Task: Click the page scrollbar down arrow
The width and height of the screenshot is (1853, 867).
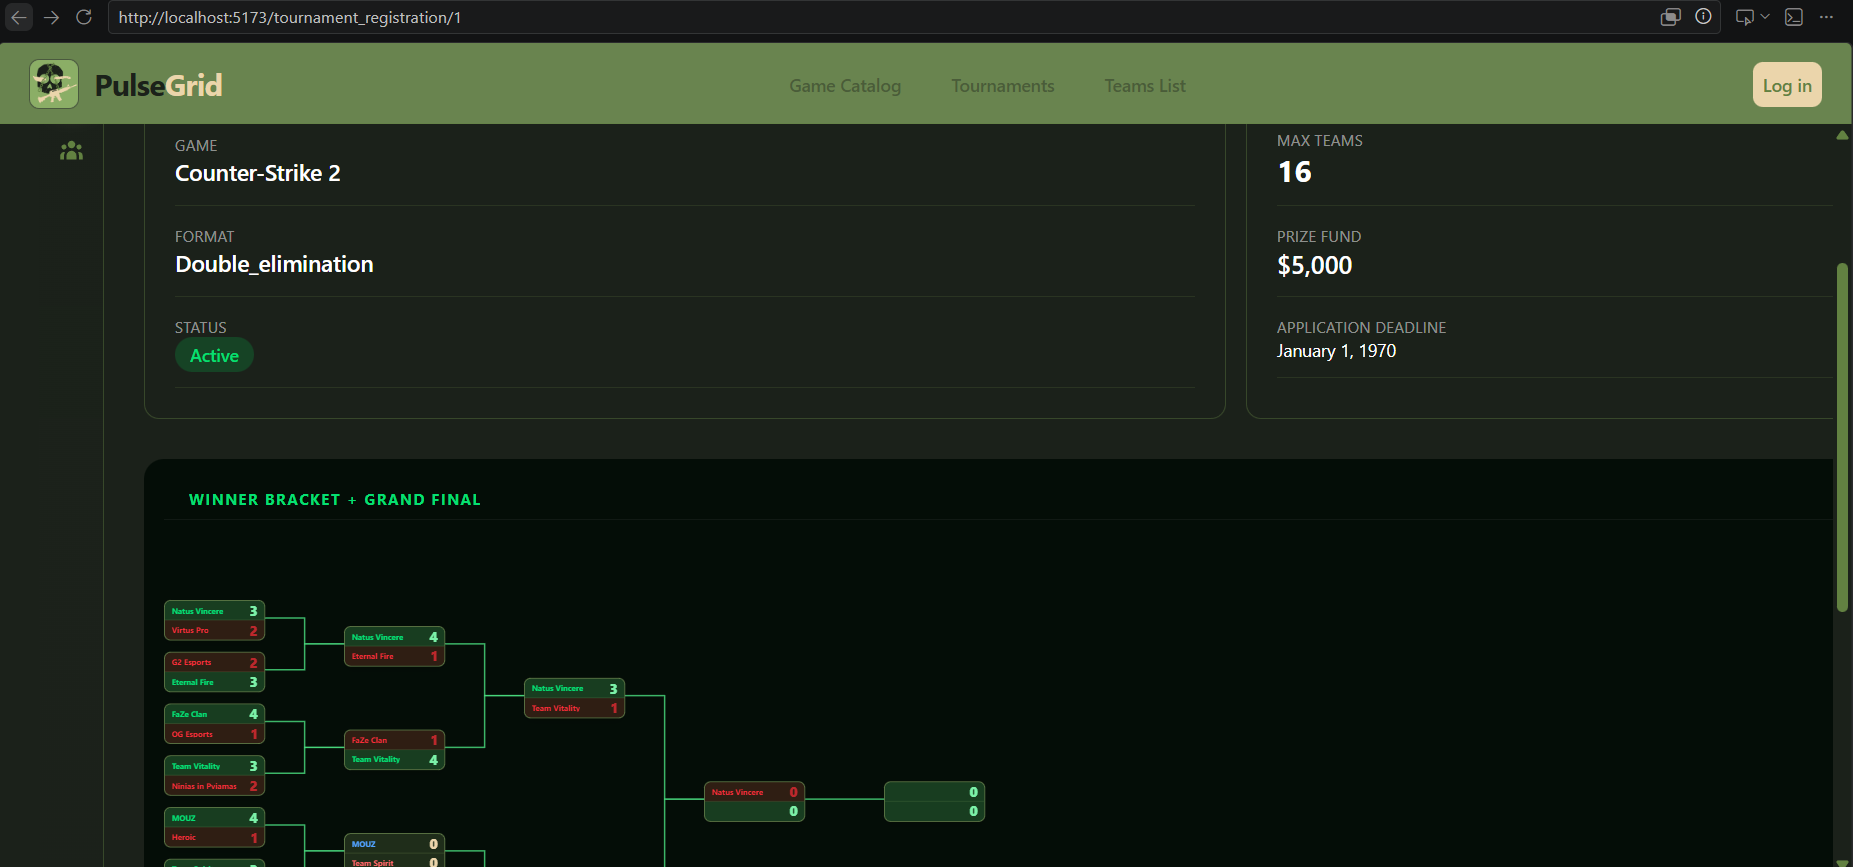Action: pyautogui.click(x=1842, y=861)
